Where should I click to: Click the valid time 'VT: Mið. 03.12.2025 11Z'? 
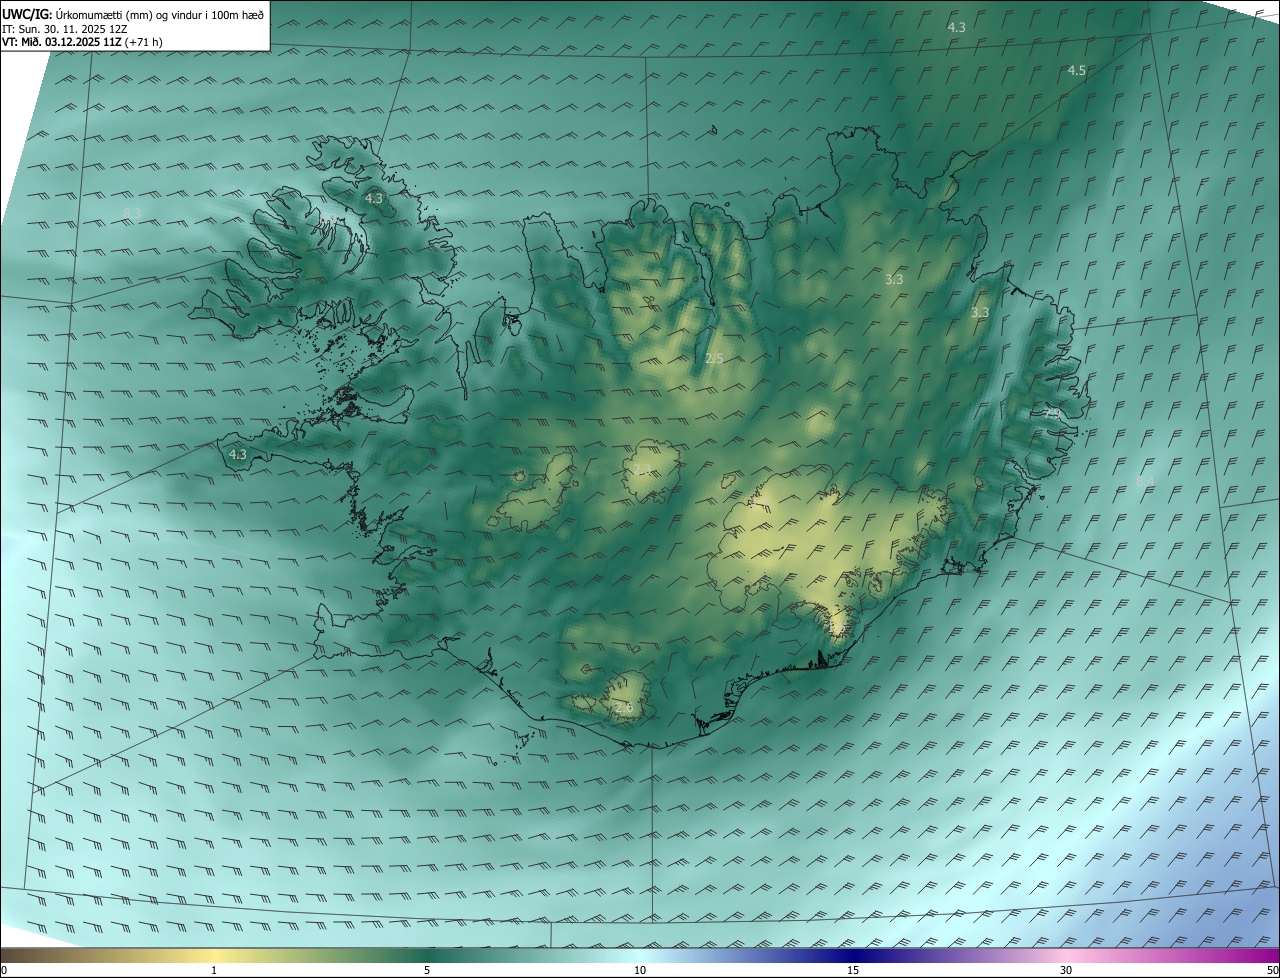point(62,42)
